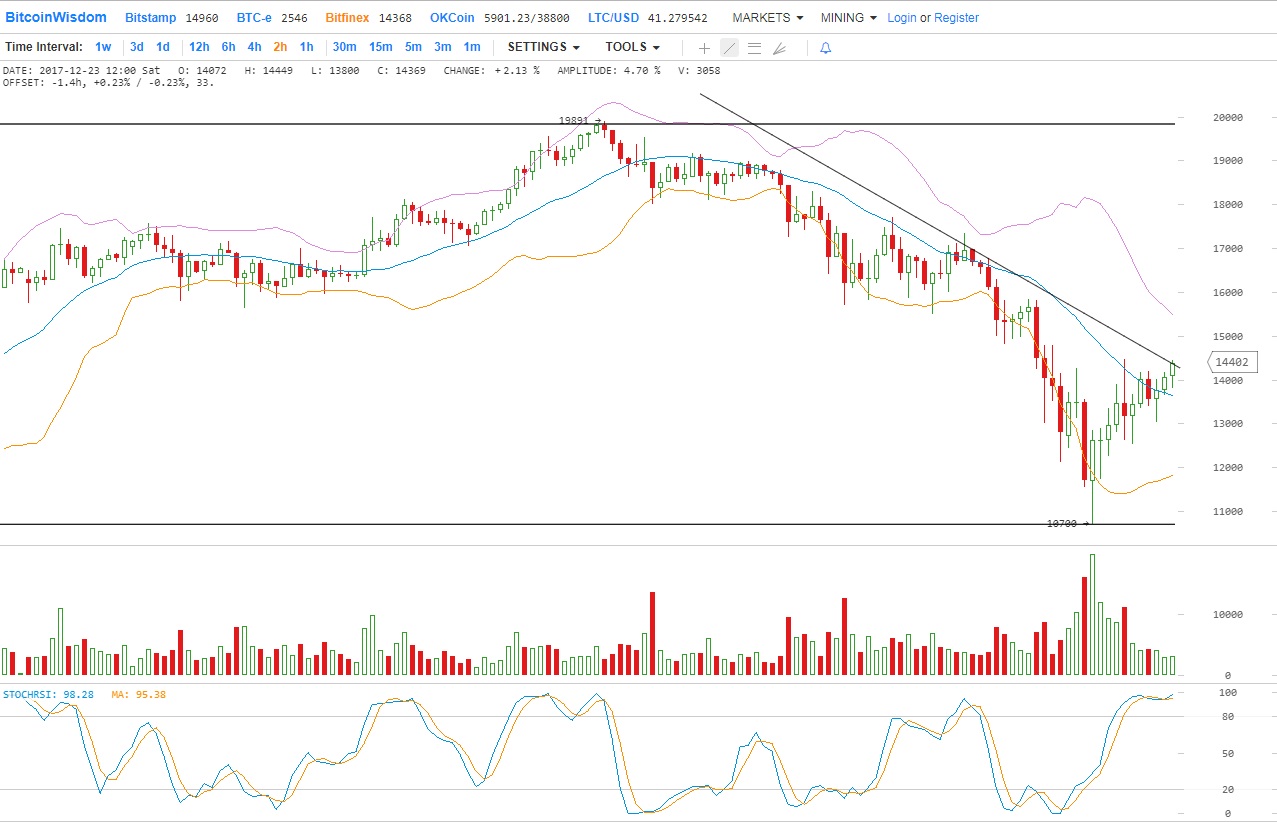Choose the 3m time interval

443,47
